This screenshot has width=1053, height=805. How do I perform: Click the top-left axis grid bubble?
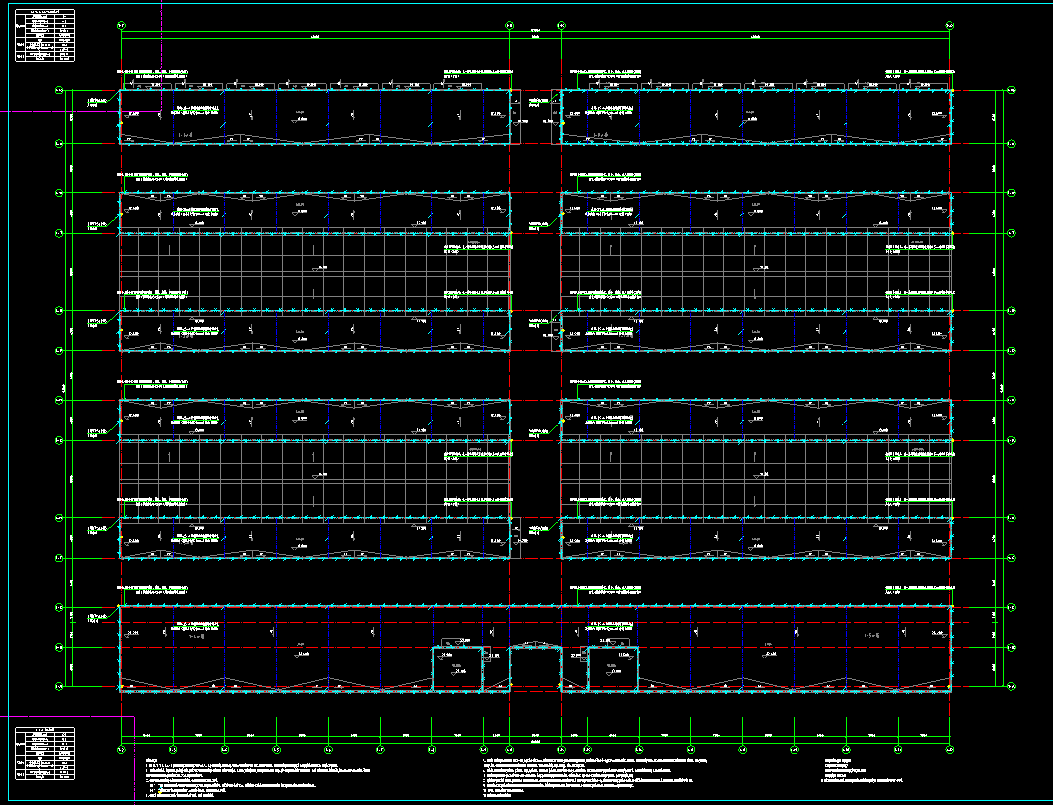(120, 25)
